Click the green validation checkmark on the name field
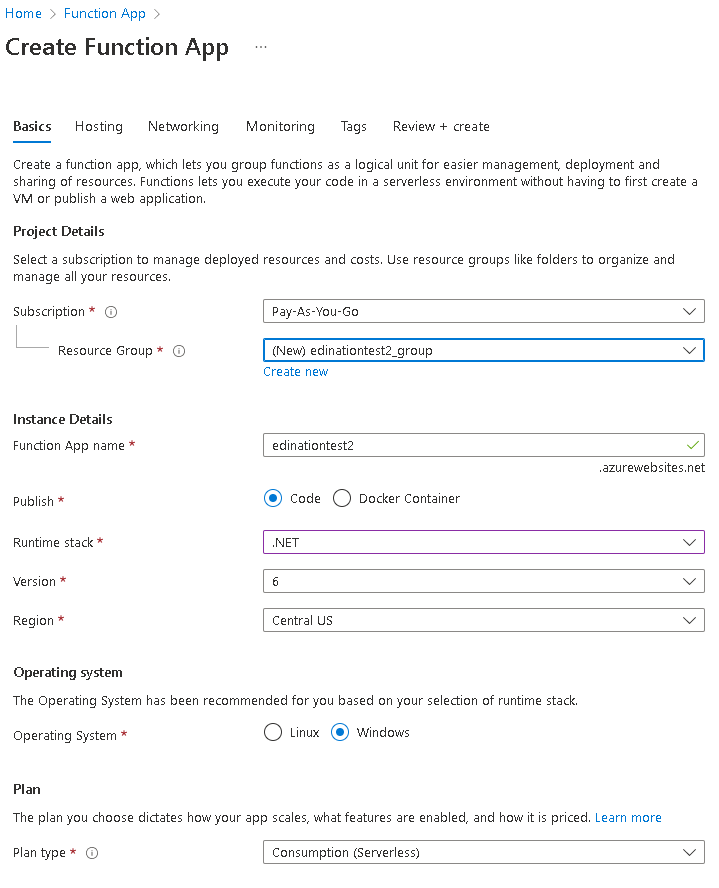 pyautogui.click(x=694, y=445)
